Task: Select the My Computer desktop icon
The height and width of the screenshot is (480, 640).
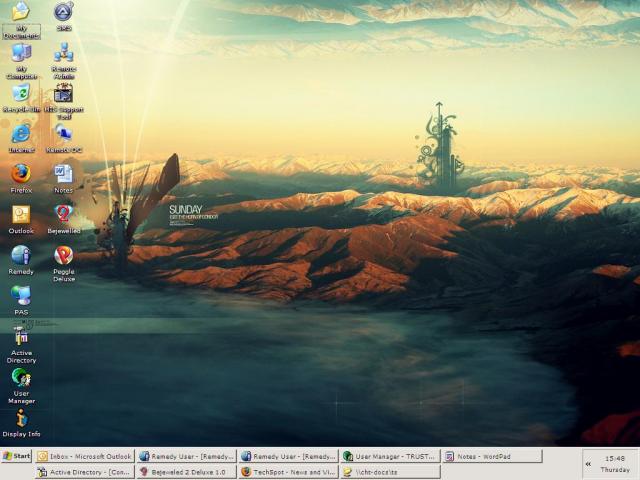Action: pyautogui.click(x=21, y=61)
